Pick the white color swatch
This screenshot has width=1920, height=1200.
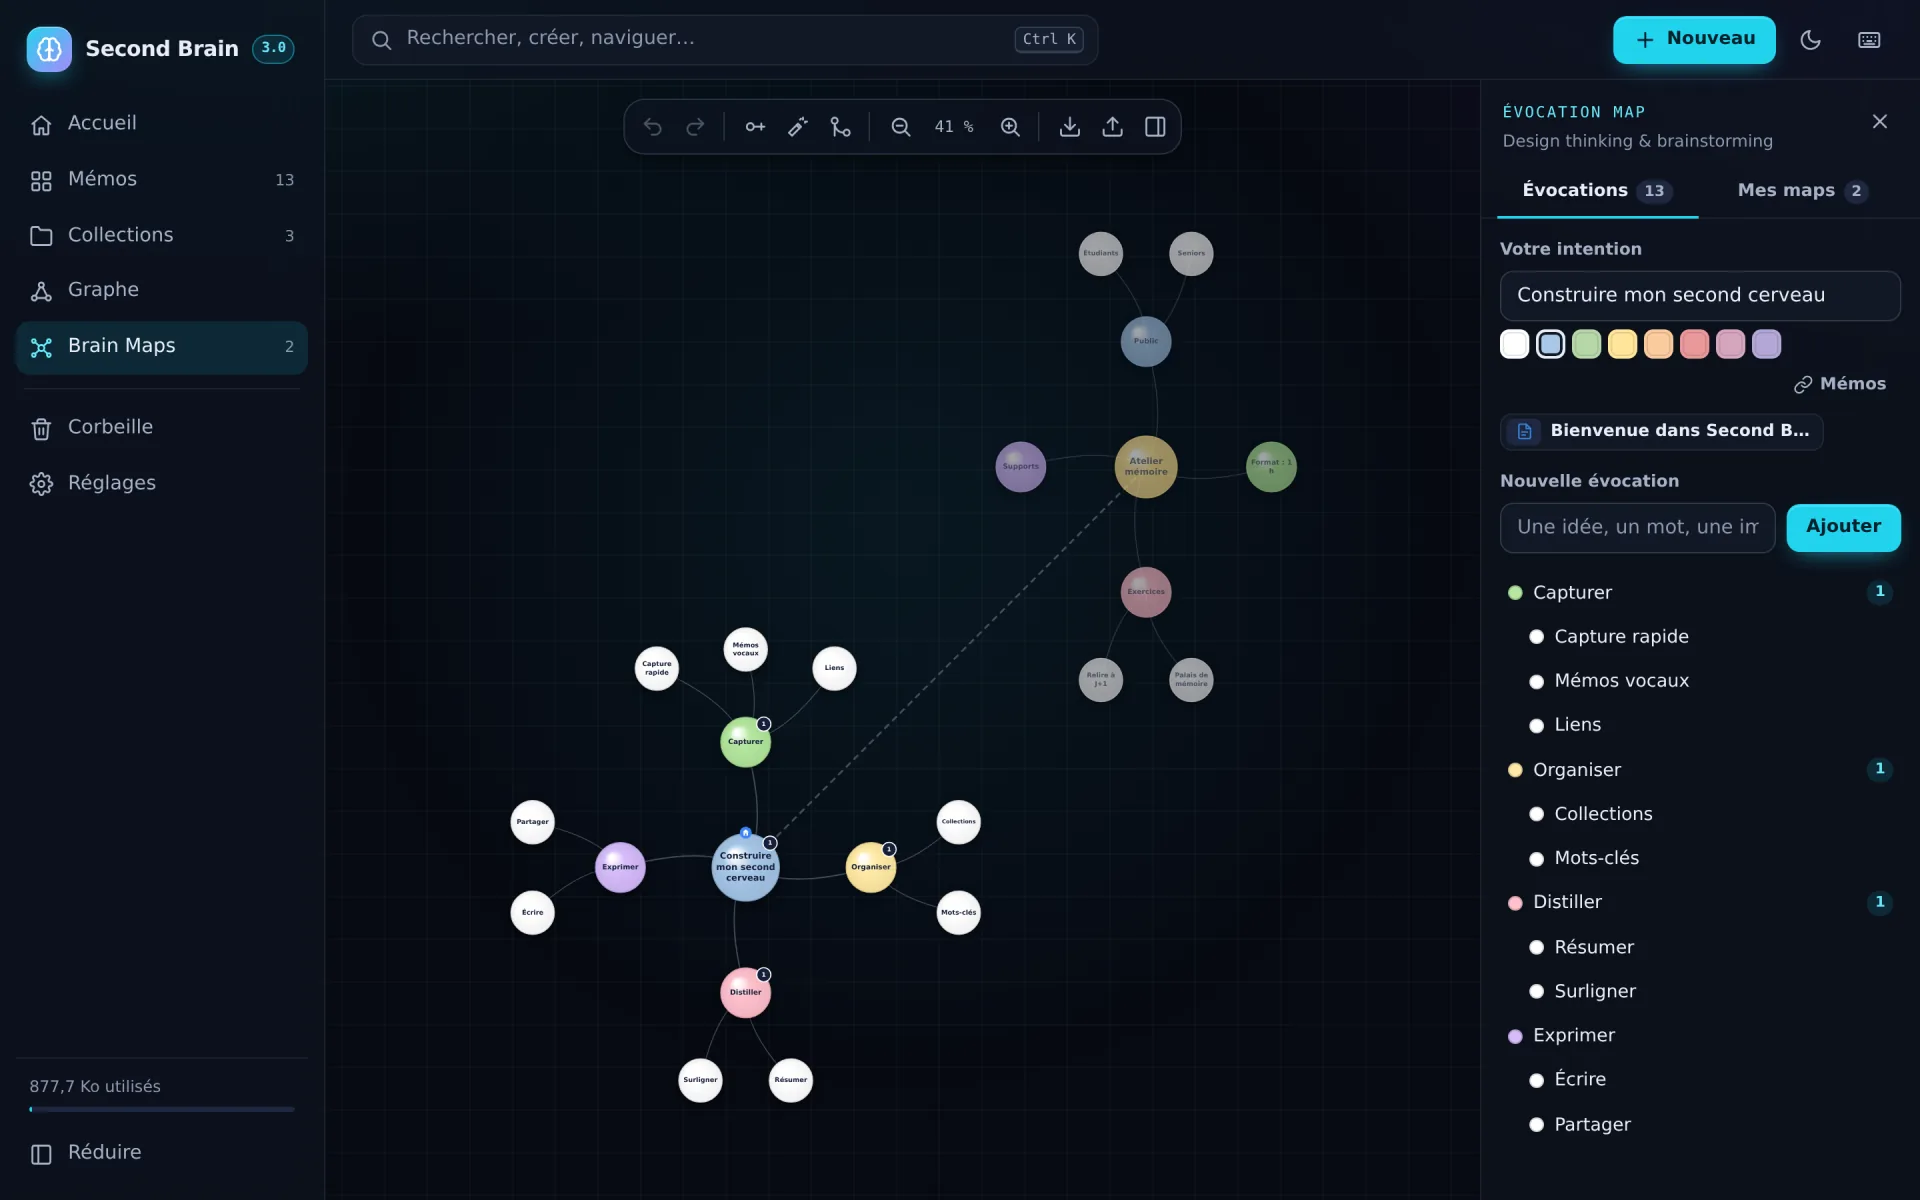click(1514, 344)
